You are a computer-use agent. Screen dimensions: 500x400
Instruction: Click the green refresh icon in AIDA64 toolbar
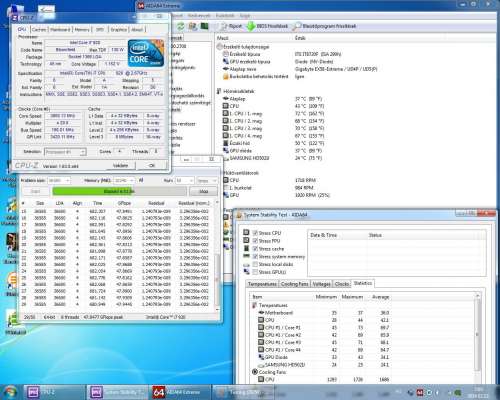[x=180, y=26]
